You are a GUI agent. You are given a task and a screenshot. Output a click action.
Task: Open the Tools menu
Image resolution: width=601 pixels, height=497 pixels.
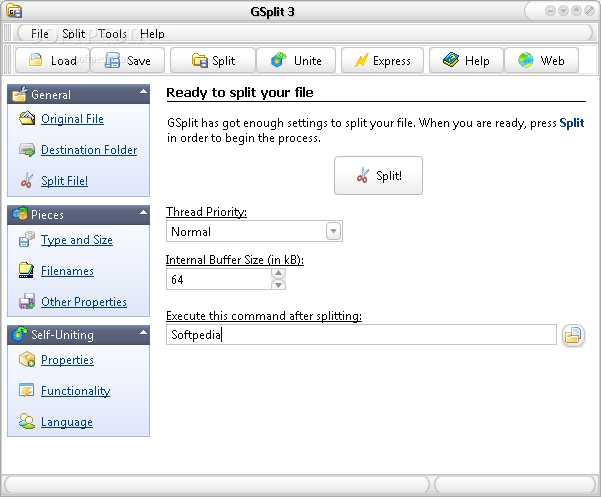[112, 34]
